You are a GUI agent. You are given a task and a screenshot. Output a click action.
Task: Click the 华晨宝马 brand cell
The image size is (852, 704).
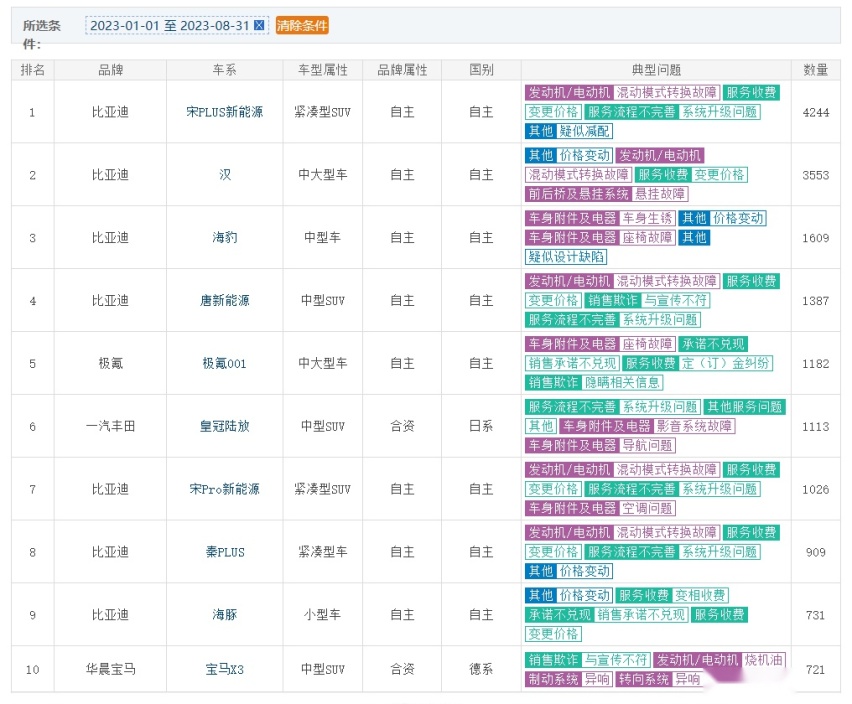point(110,669)
